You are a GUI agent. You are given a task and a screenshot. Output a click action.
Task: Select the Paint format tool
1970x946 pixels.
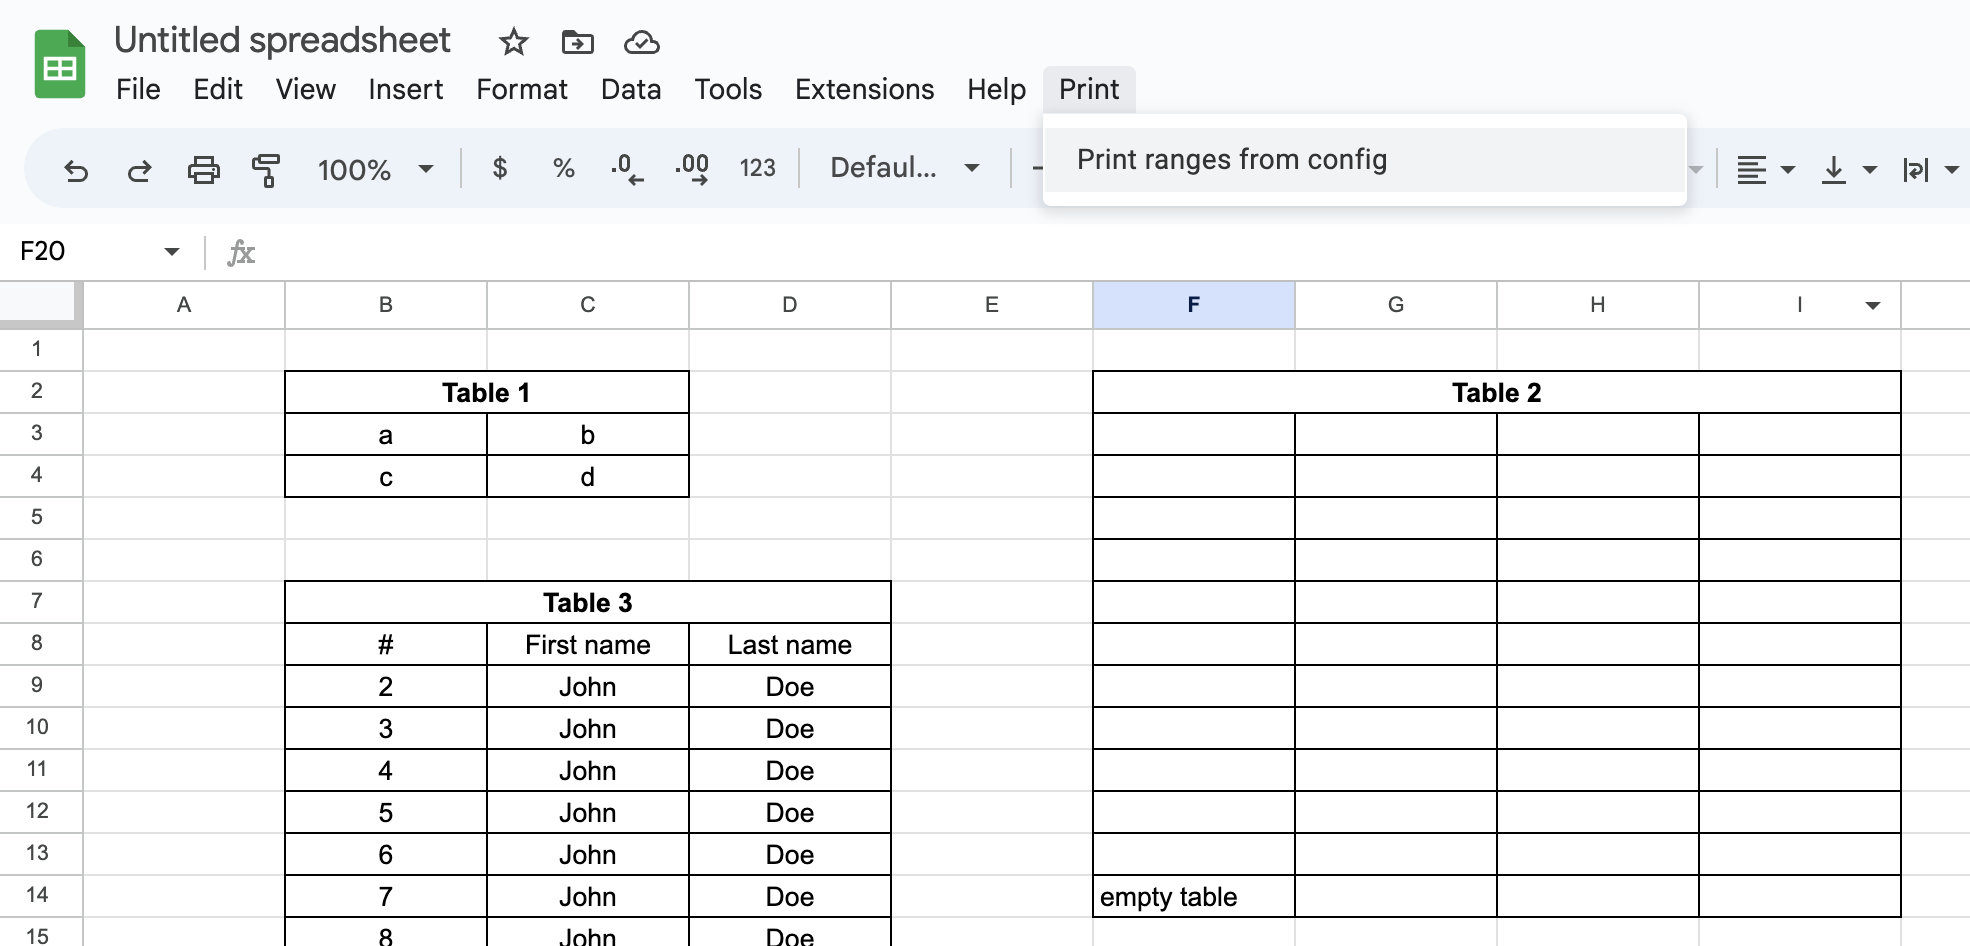[x=266, y=169]
